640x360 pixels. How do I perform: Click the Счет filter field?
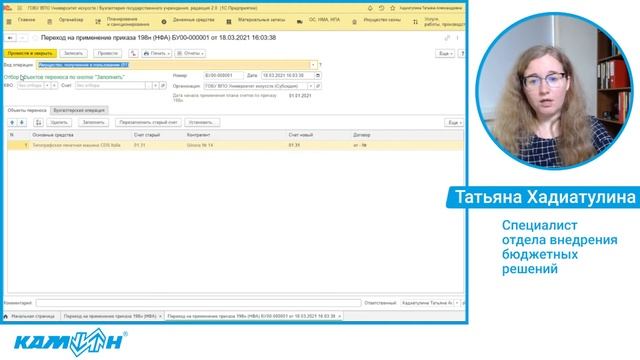click(x=110, y=86)
